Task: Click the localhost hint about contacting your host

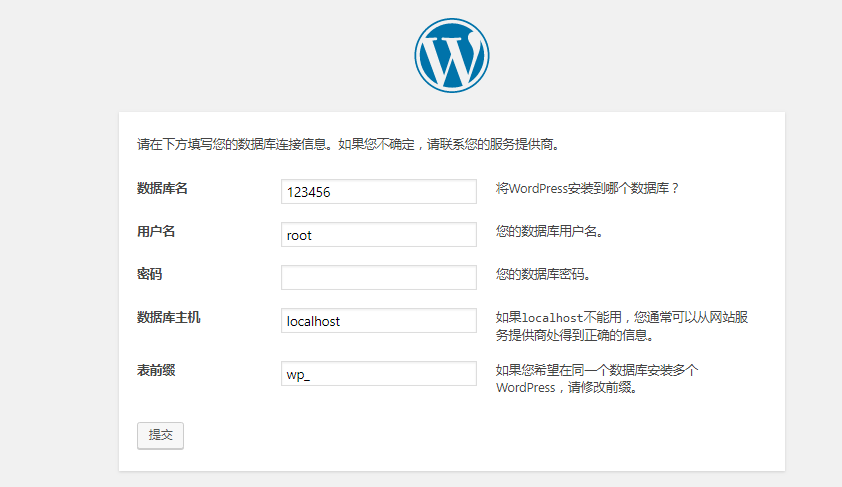Action: coord(622,326)
